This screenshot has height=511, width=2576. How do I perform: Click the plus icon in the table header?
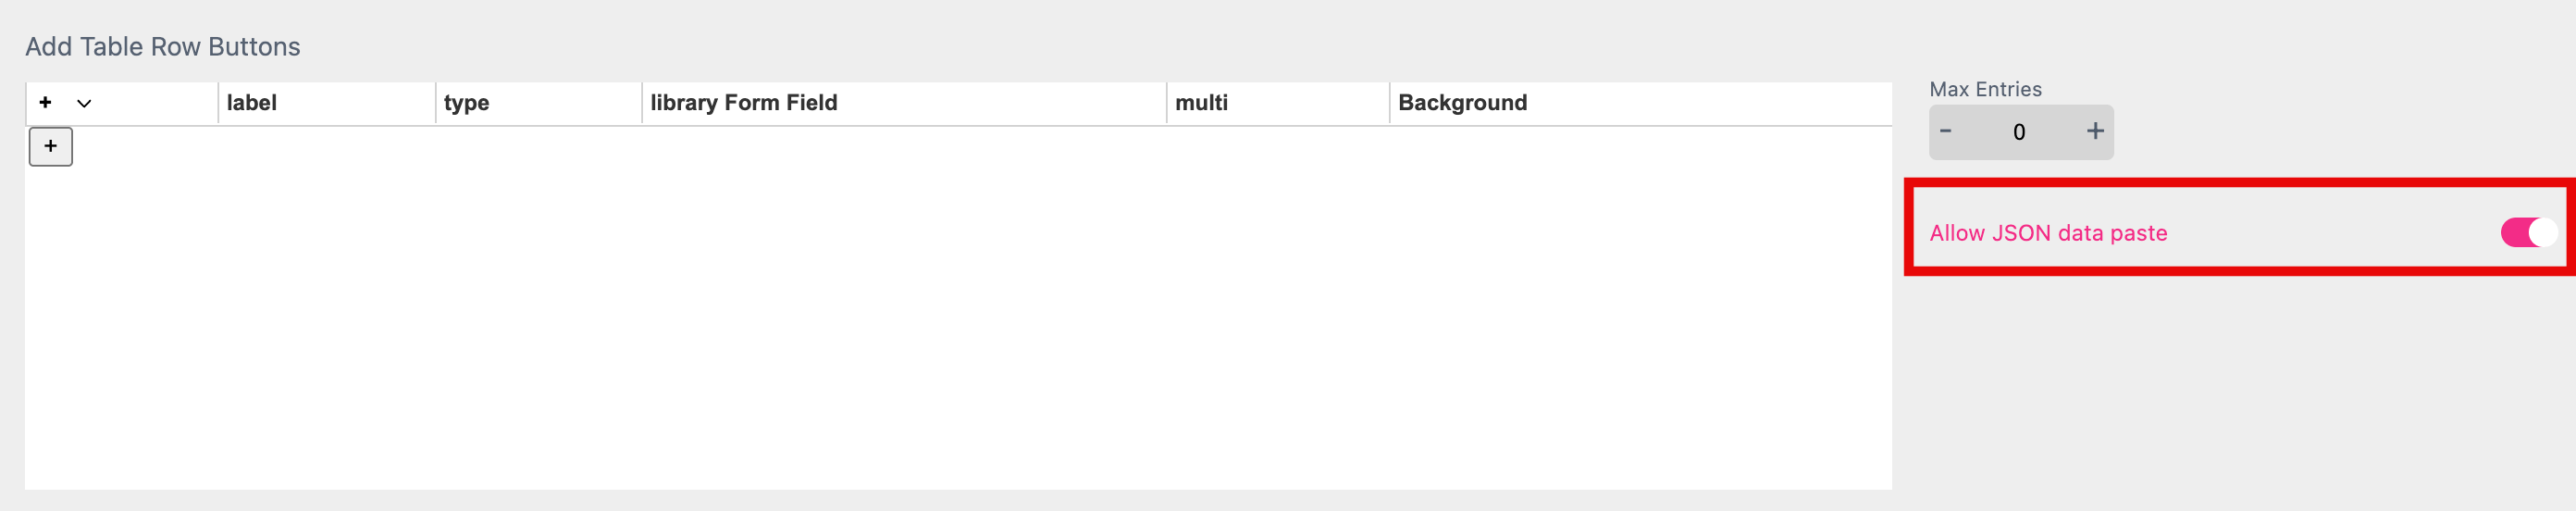[x=45, y=102]
